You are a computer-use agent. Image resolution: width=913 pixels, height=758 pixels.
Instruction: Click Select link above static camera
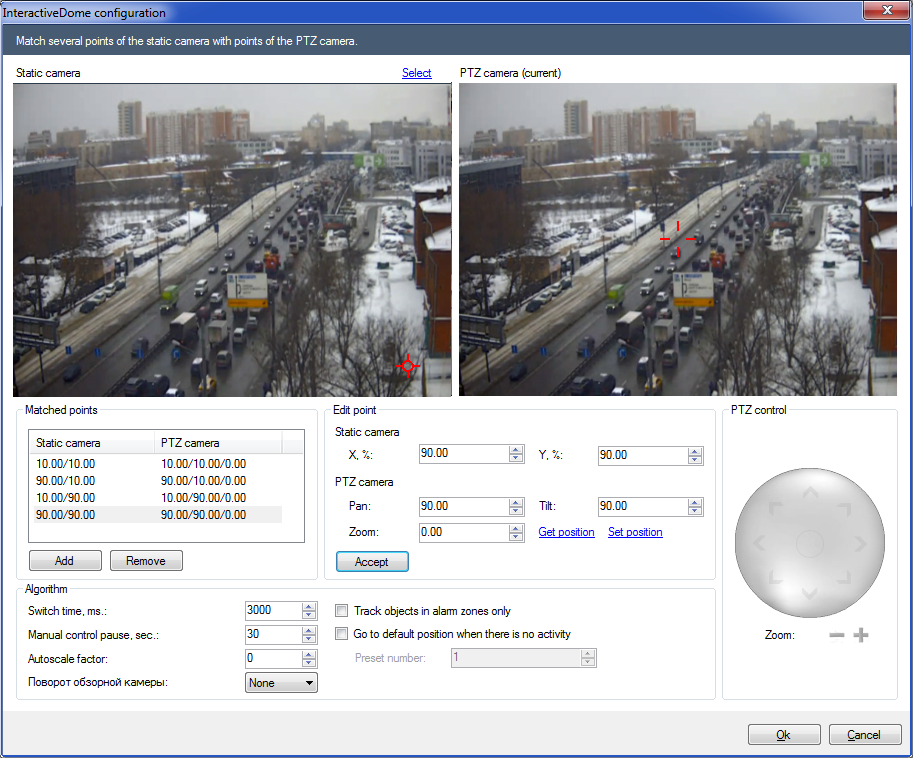416,73
